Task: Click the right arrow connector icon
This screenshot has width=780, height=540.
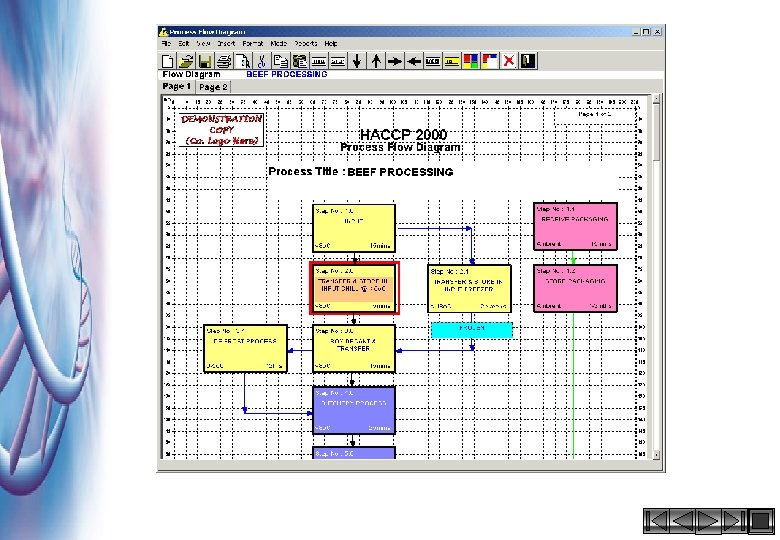Action: [x=395, y=61]
